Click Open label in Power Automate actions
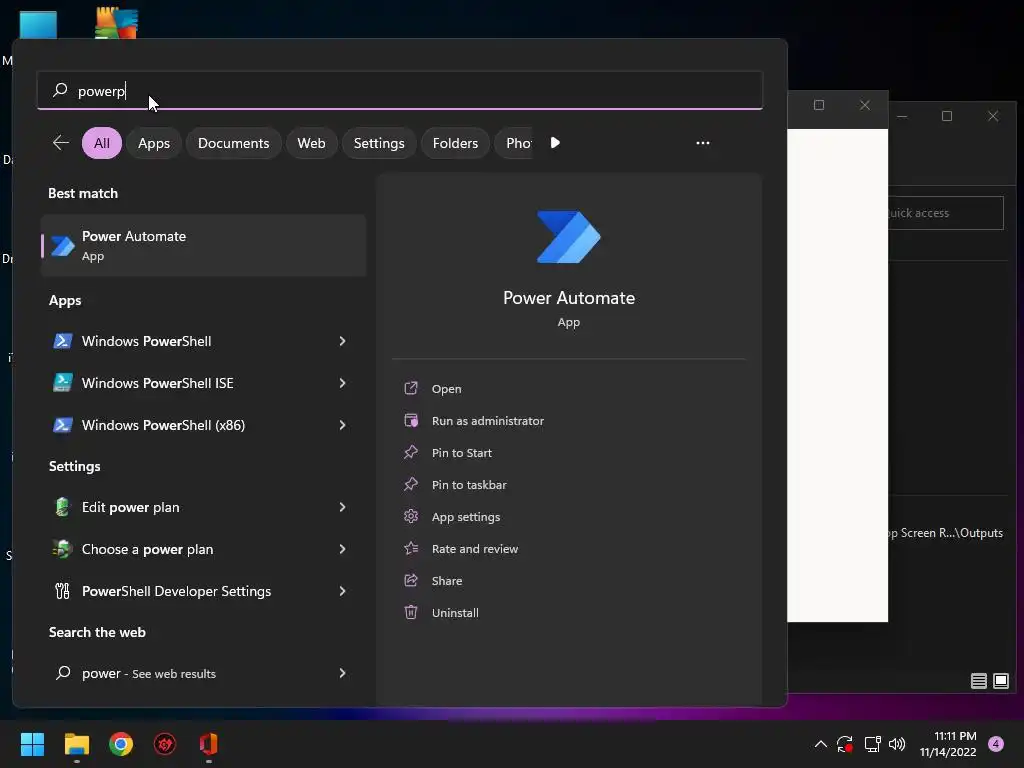The image size is (1024, 768). [447, 389]
